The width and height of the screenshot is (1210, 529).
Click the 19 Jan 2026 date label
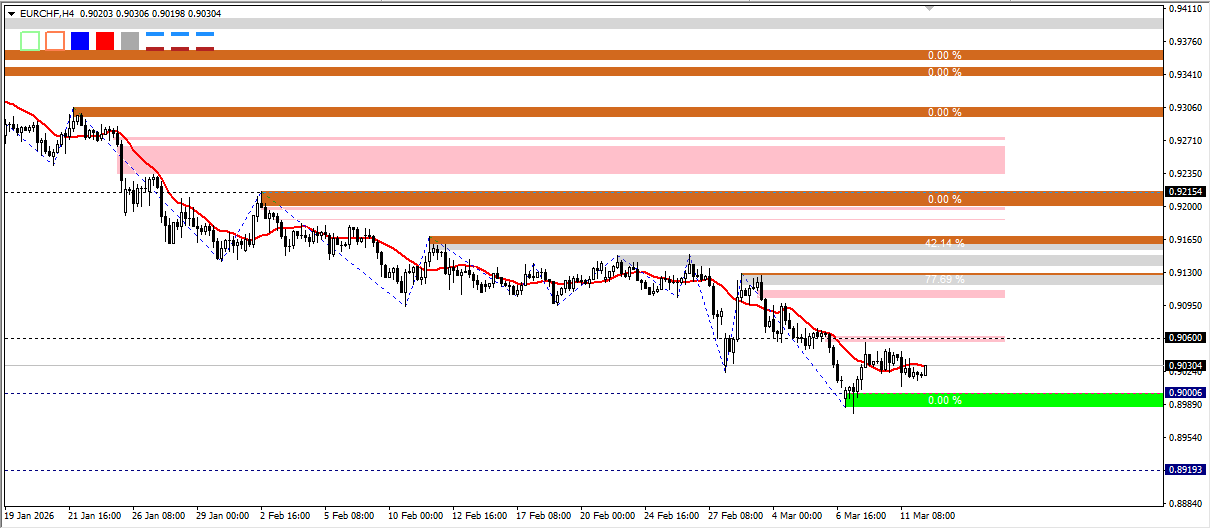[x=29, y=517]
